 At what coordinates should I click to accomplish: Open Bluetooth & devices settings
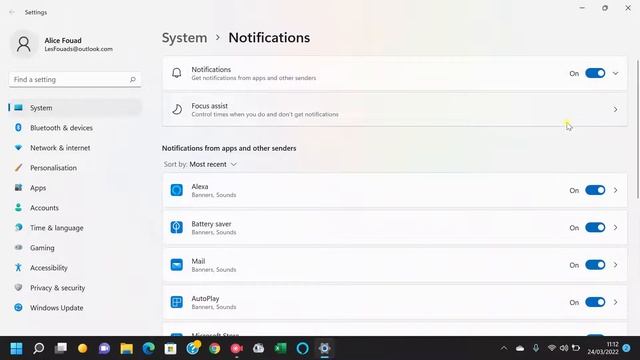coord(75,128)
